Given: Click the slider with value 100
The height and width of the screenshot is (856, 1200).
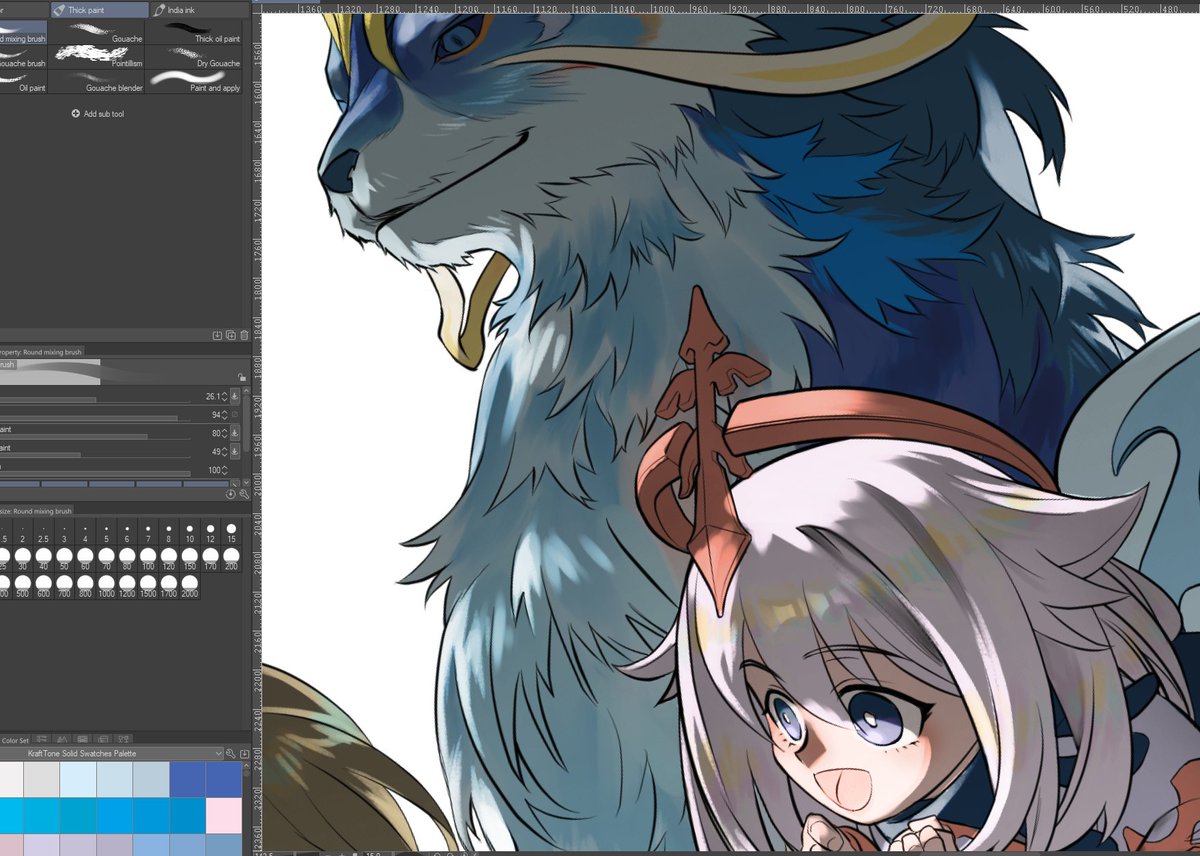Looking at the screenshot, I should click(x=95, y=473).
